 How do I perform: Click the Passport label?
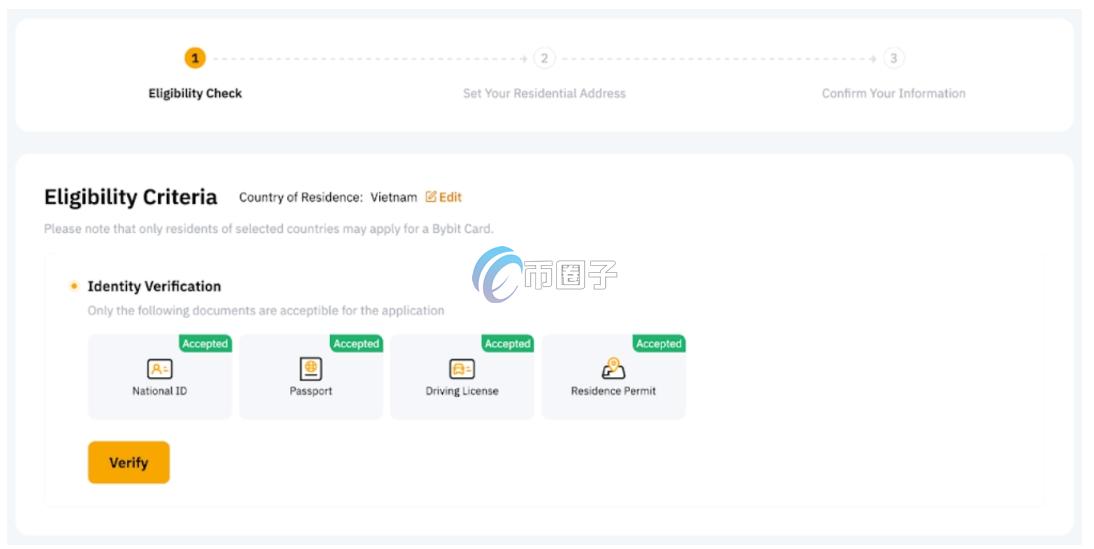[310, 391]
